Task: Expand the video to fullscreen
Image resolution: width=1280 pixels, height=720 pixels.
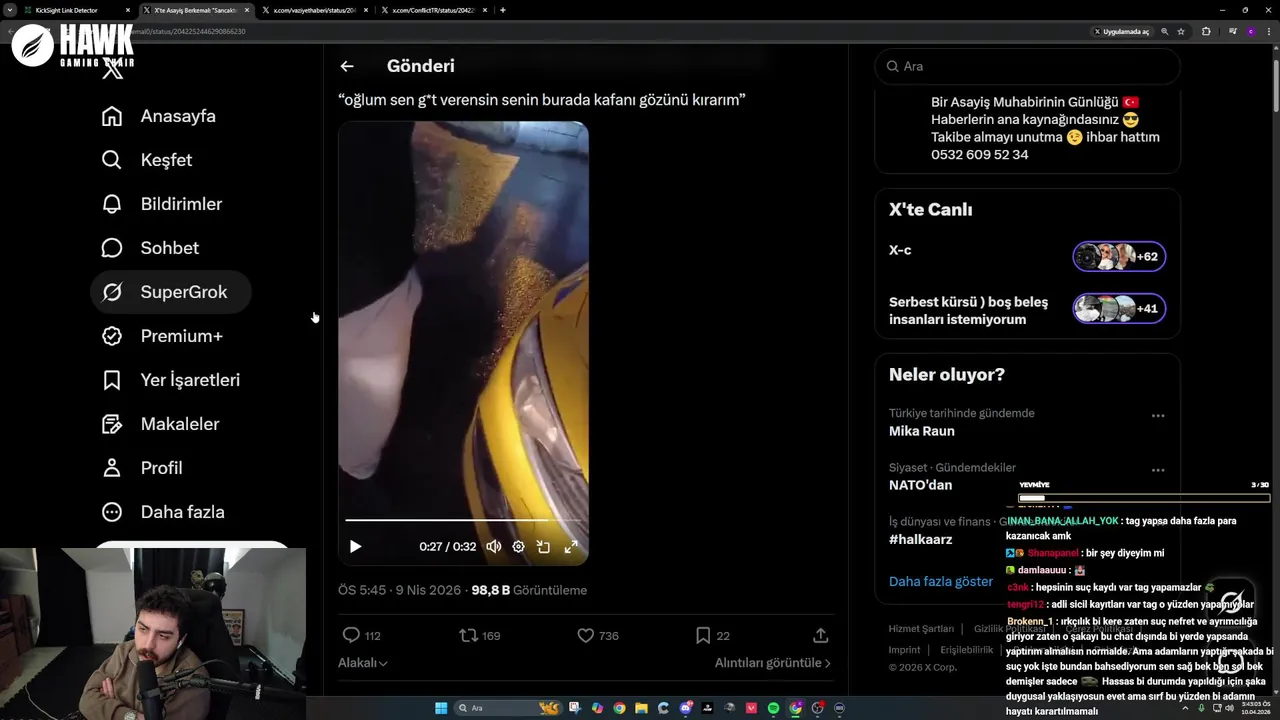Action: pyautogui.click(x=571, y=546)
